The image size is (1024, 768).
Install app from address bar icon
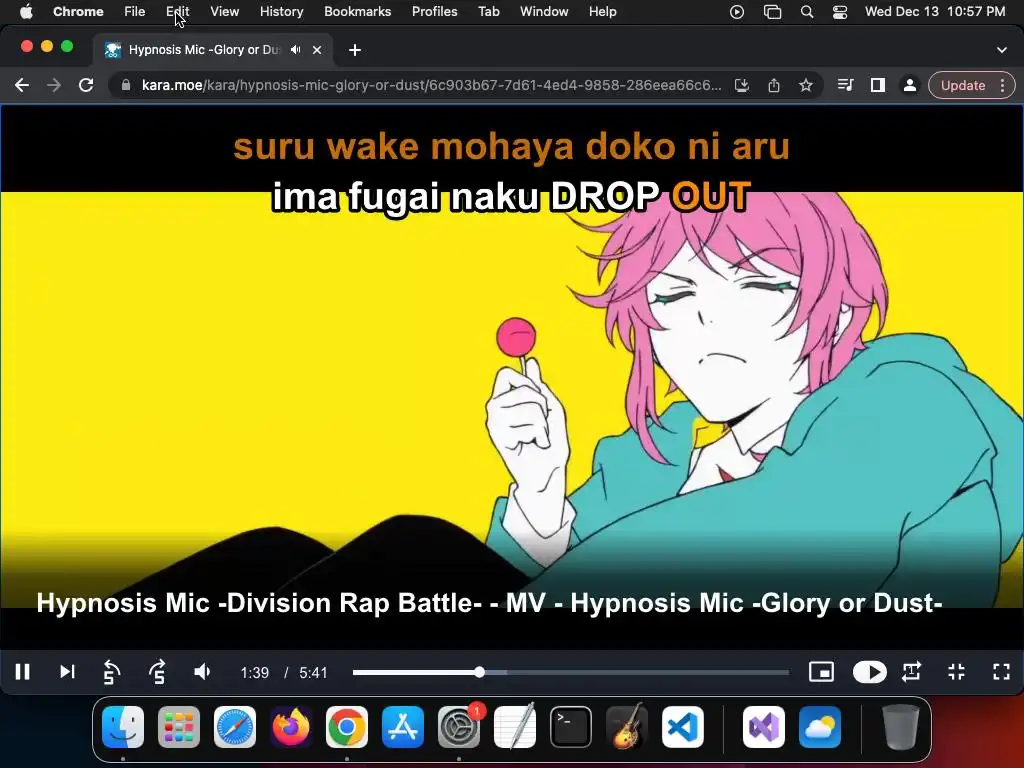[742, 86]
